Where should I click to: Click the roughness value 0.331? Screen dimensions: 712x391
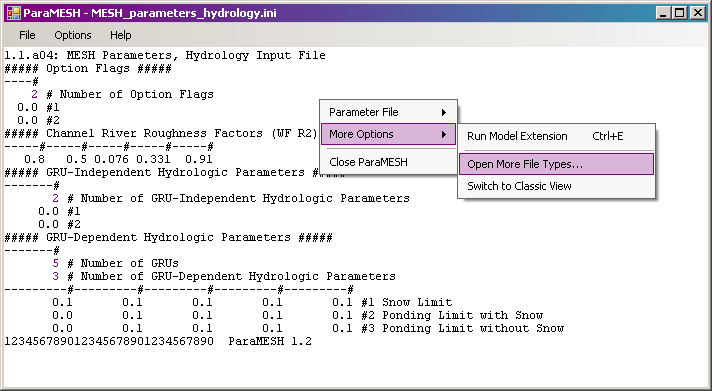point(153,159)
